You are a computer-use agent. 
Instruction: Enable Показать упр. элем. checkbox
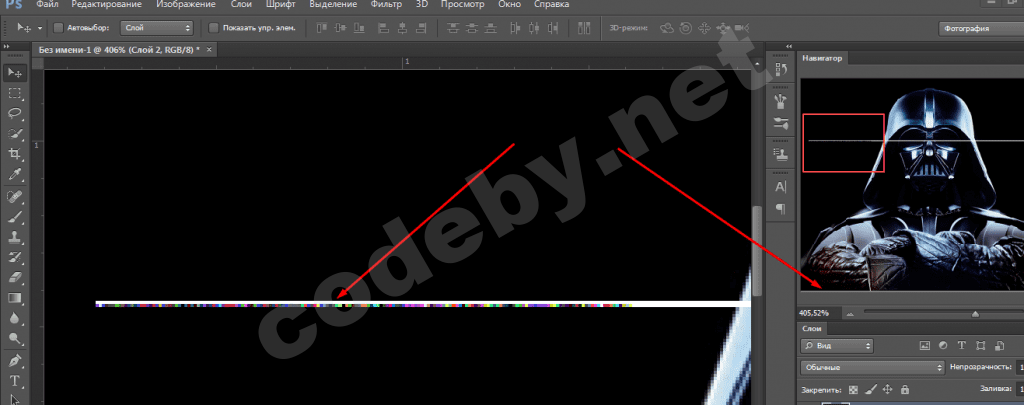[213, 28]
